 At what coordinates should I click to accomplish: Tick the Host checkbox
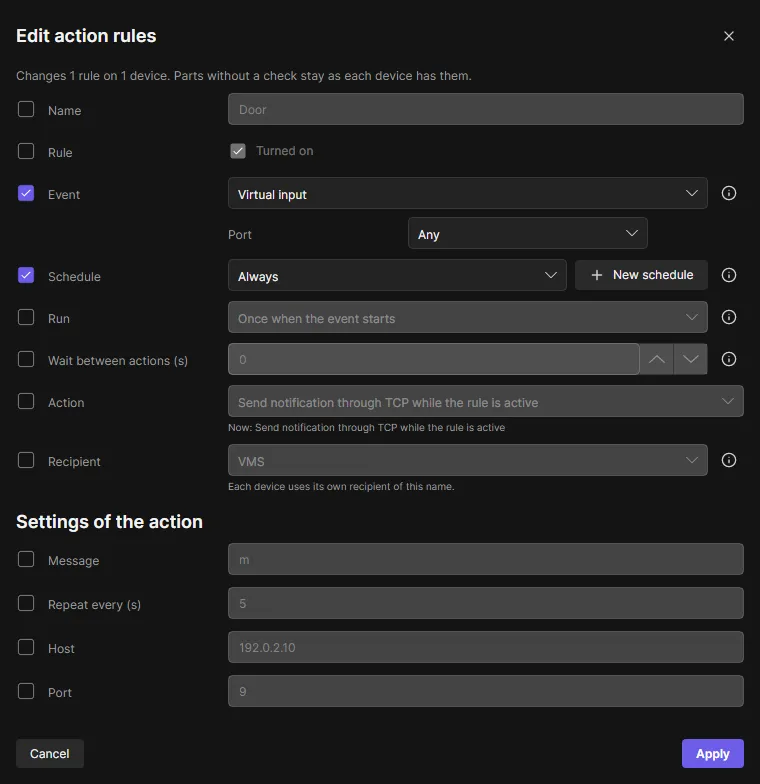click(26, 647)
